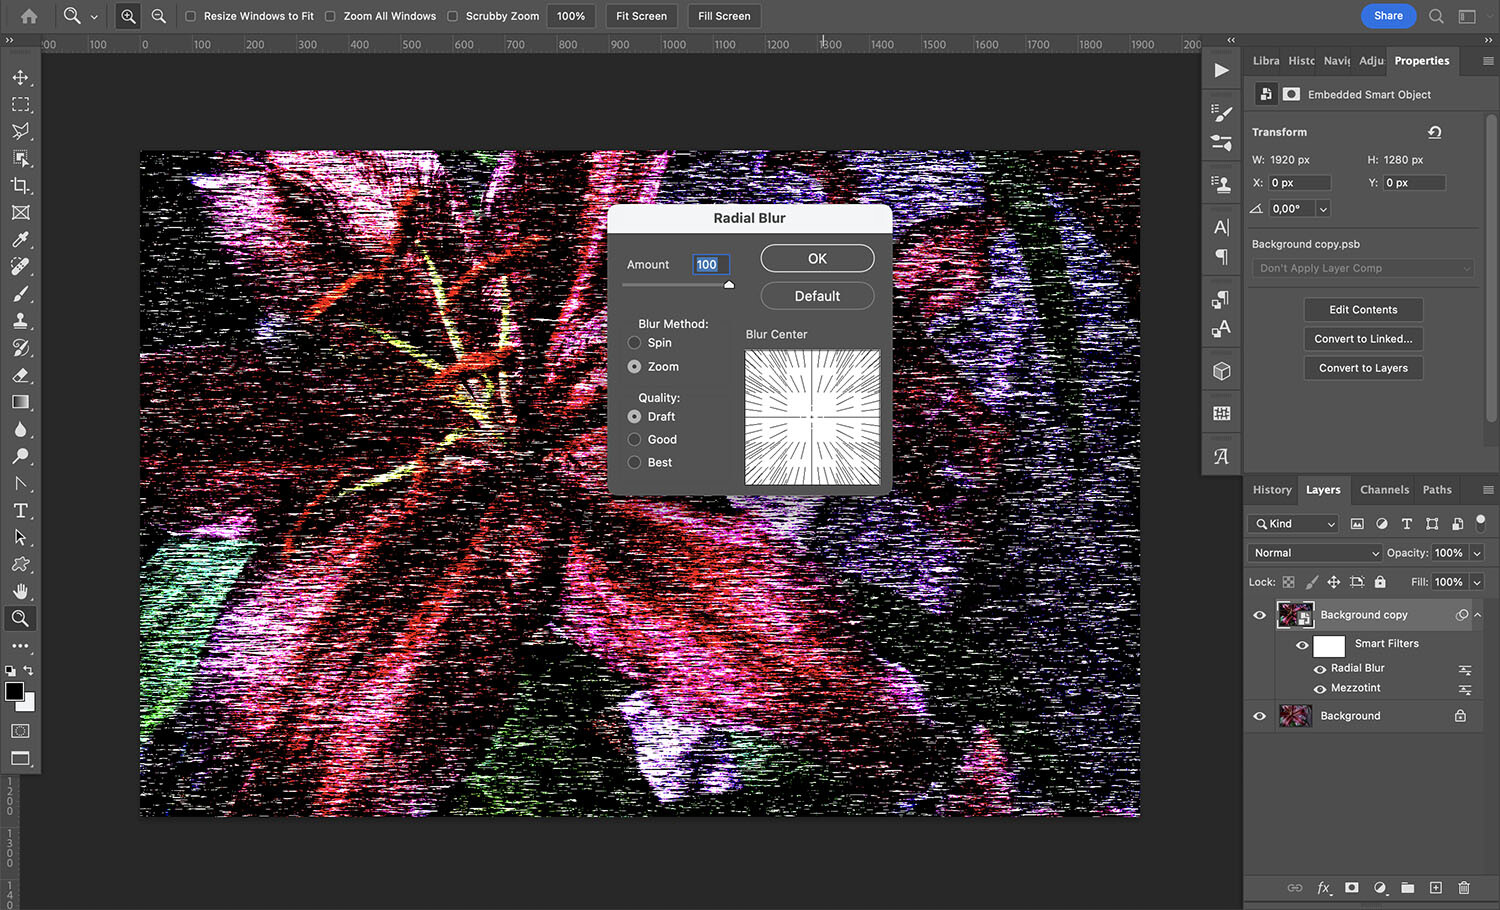
Task: Click the Create new layer icon
Action: [1434, 888]
